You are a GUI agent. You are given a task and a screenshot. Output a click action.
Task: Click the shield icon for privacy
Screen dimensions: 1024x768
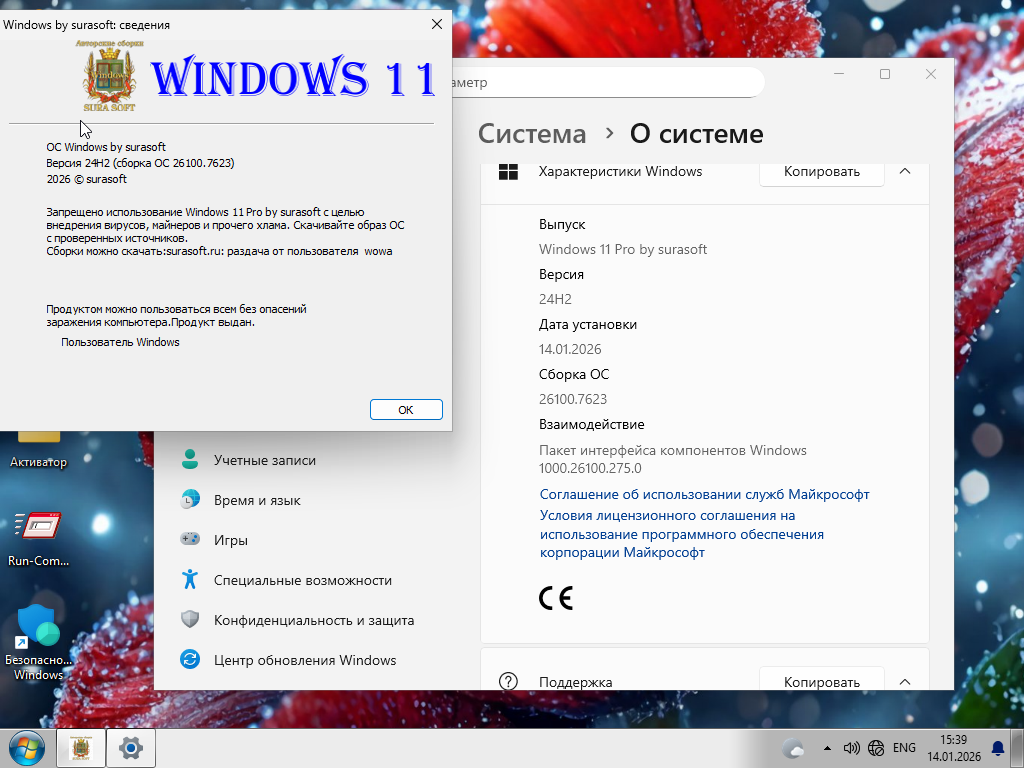[x=190, y=619]
